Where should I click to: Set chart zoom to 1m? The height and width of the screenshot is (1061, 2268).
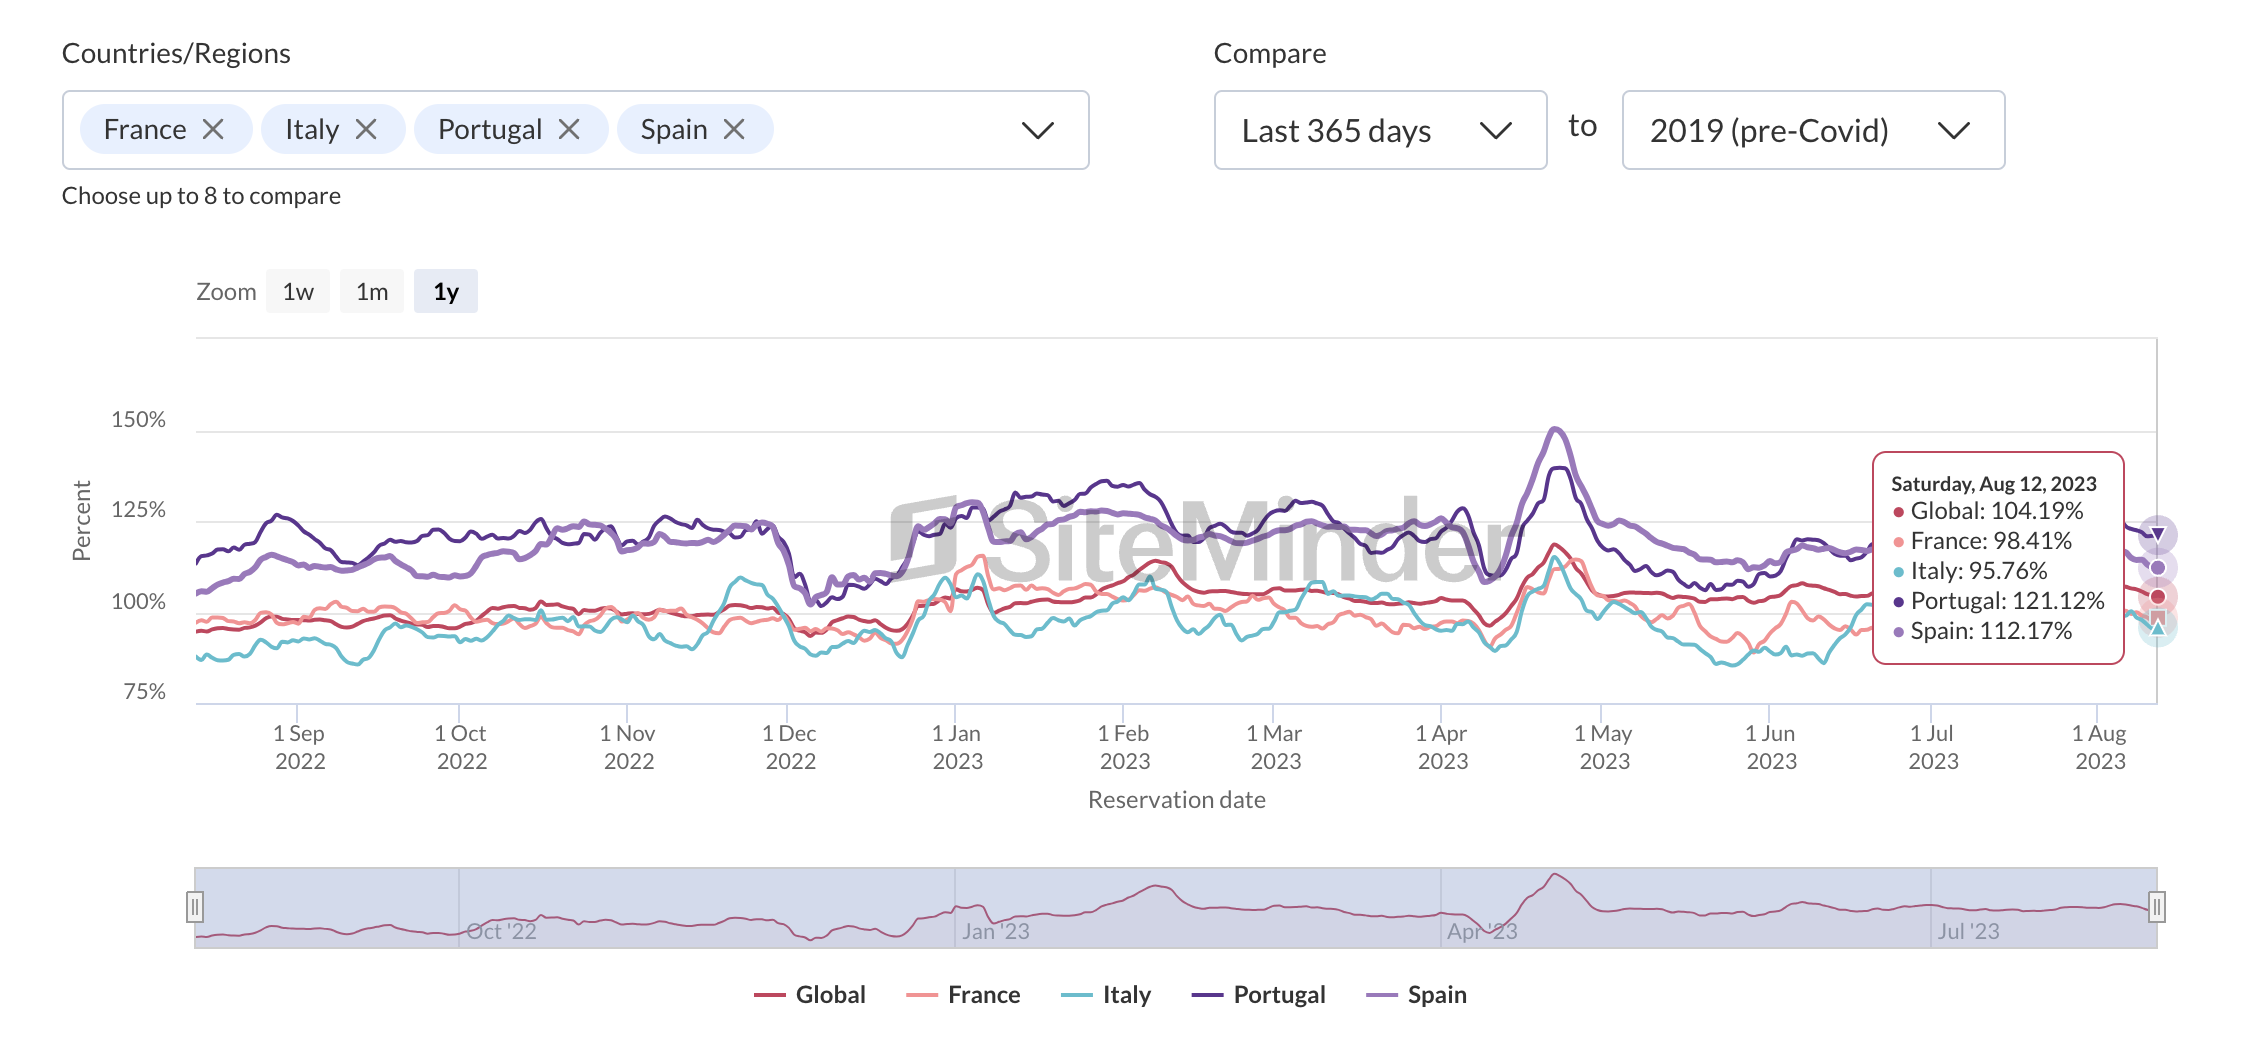(372, 291)
